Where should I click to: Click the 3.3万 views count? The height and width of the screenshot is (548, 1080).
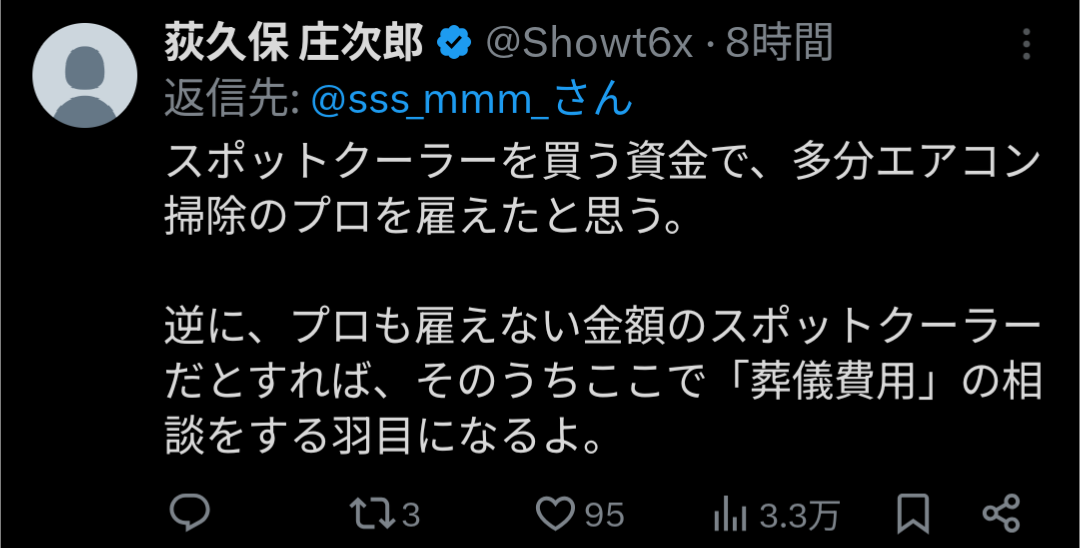click(x=799, y=515)
